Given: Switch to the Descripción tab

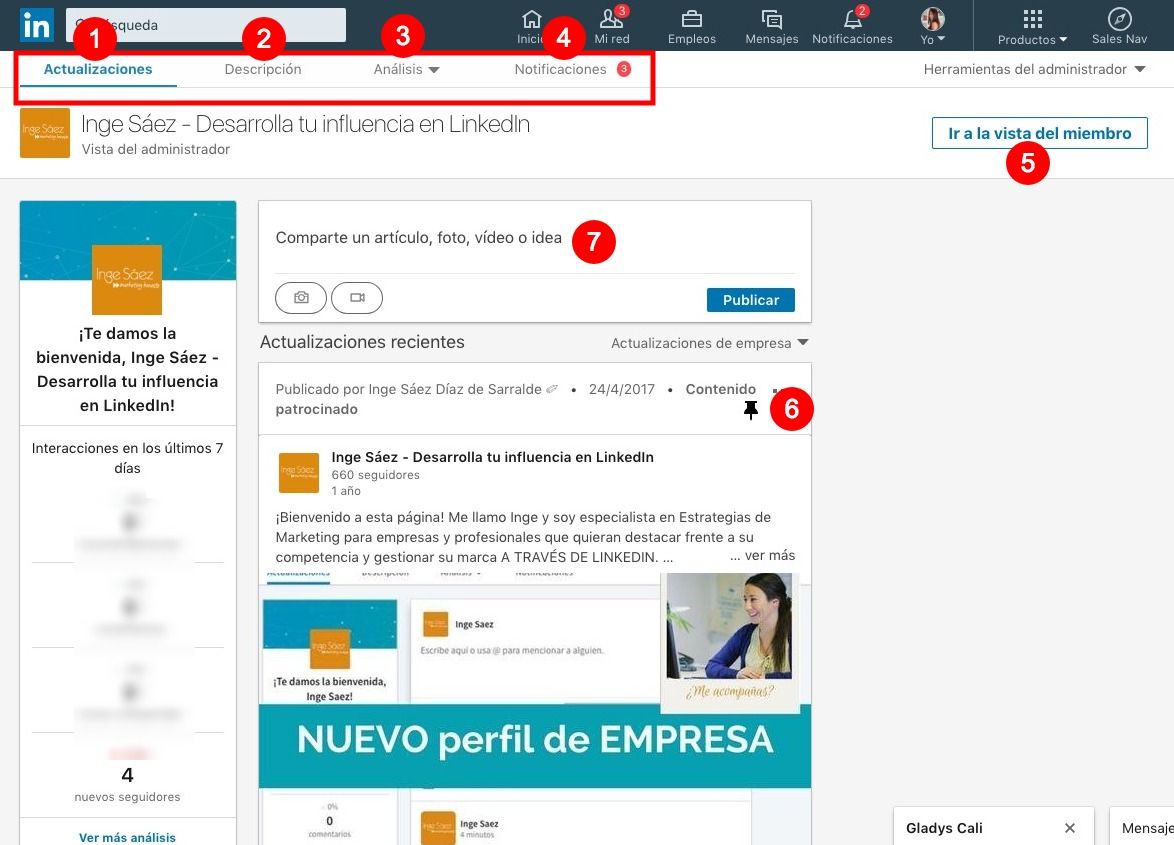Looking at the screenshot, I should click(262, 70).
